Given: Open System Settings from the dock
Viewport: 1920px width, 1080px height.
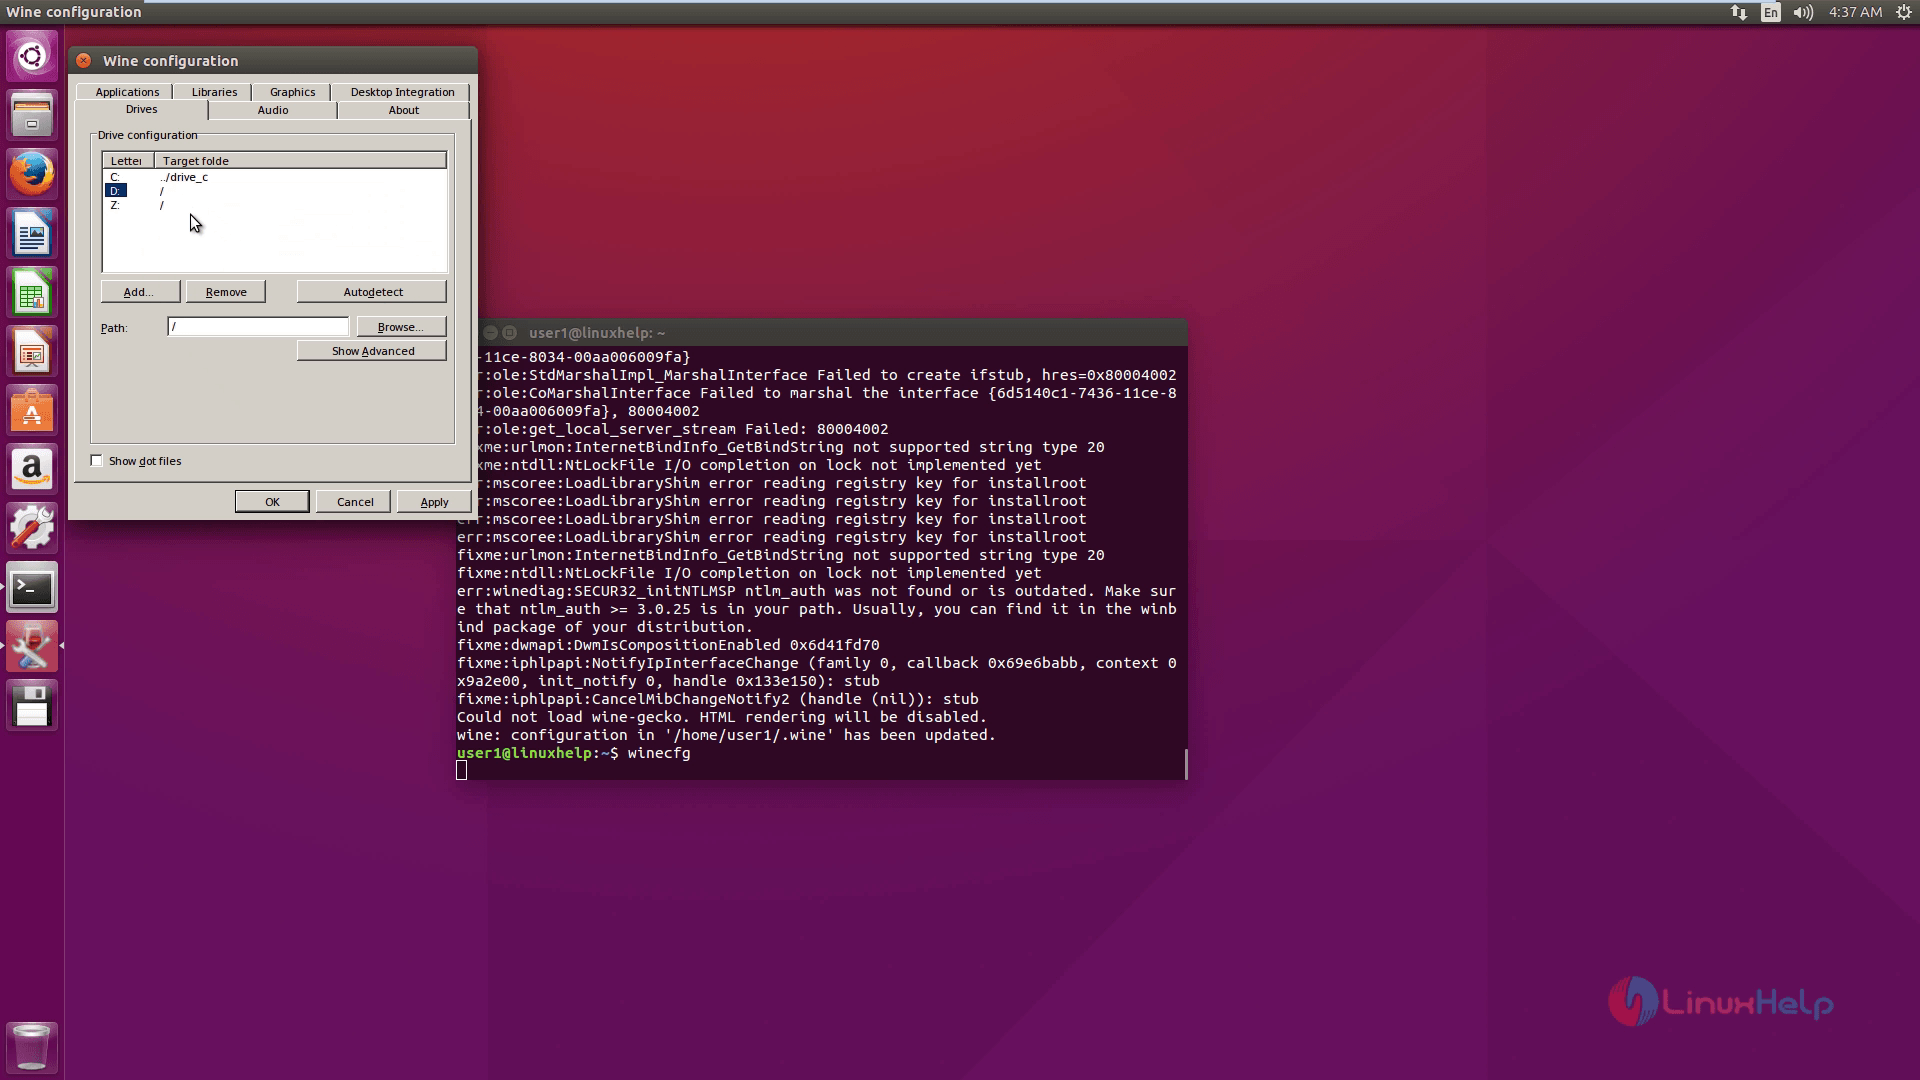Looking at the screenshot, I should pos(32,529).
